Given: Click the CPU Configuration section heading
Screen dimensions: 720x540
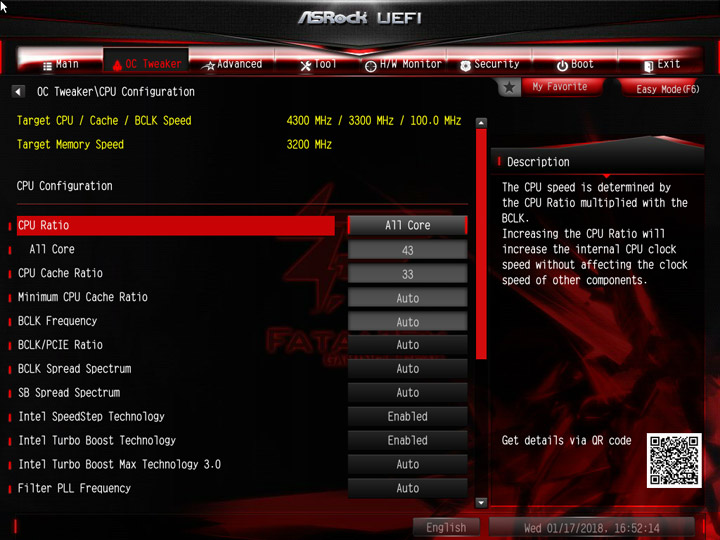Looking at the screenshot, I should tap(65, 186).
